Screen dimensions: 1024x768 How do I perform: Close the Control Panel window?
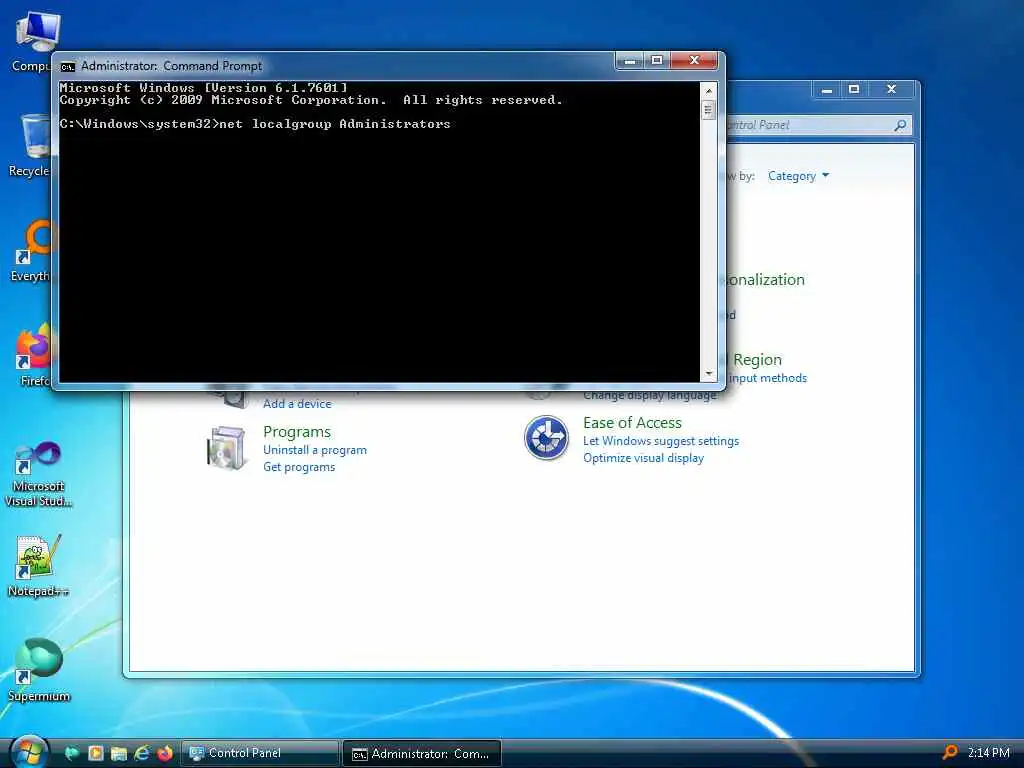click(x=891, y=89)
